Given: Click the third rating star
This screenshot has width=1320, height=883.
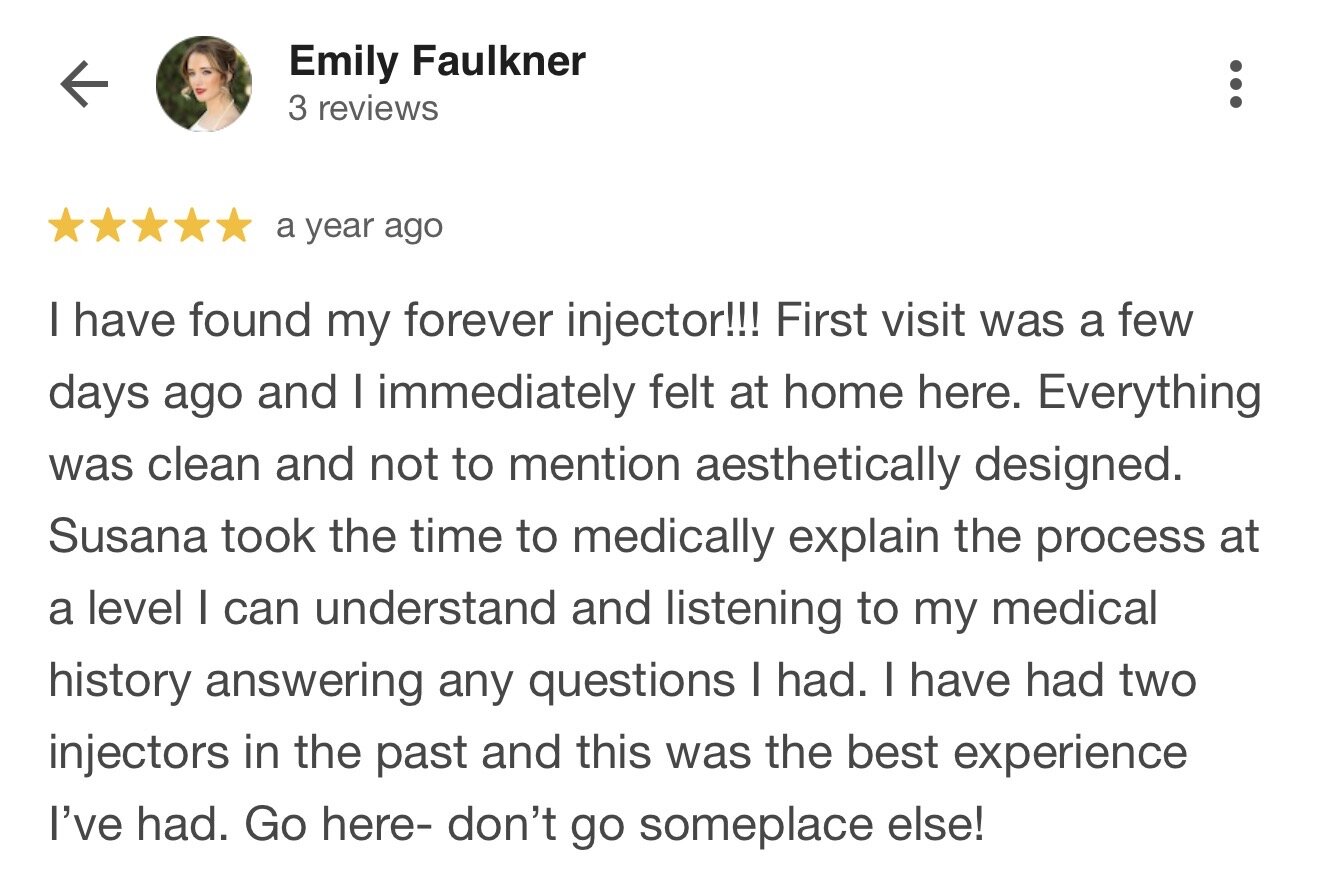Looking at the screenshot, I should coord(150,227).
